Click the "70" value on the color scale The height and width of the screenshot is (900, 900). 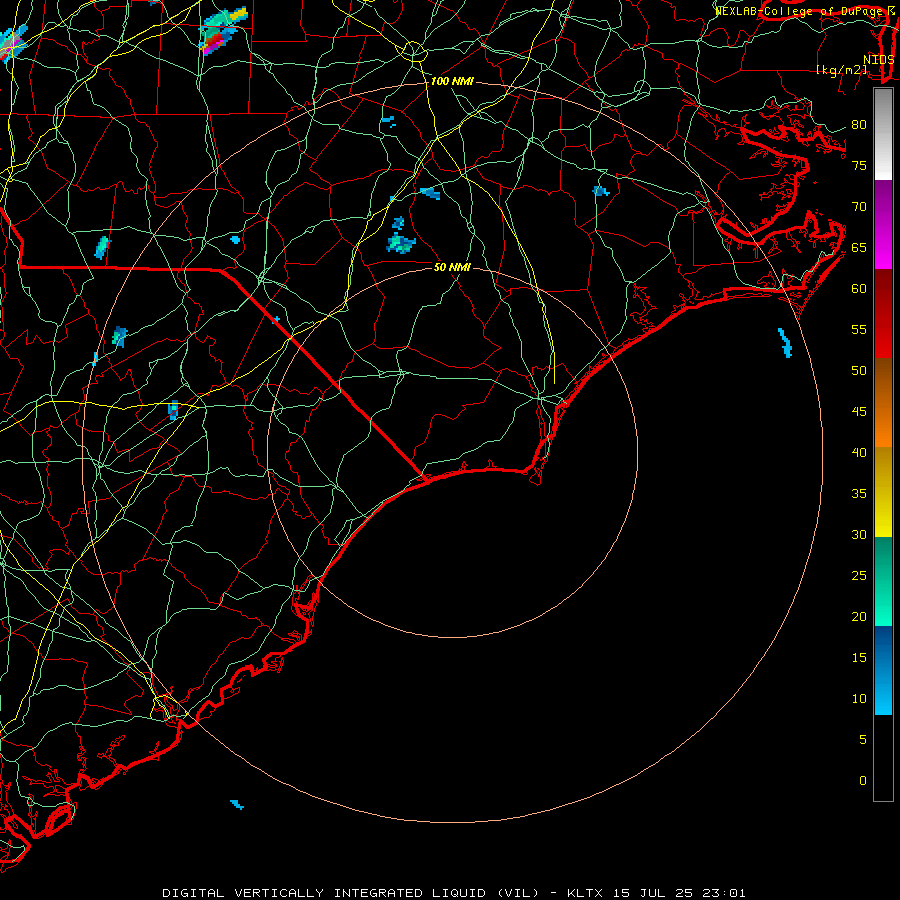(859, 206)
